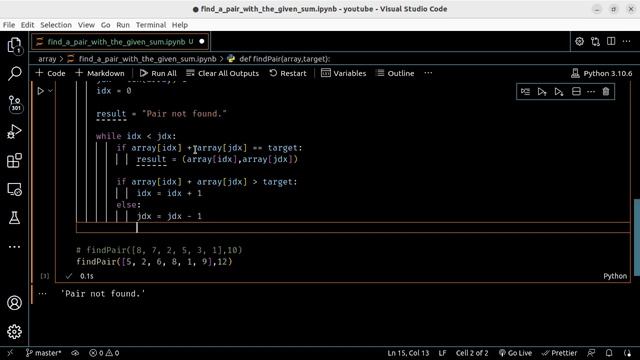The image size is (640, 360).
Task: Open the Search view icon
Action: pyautogui.click(x=14, y=74)
